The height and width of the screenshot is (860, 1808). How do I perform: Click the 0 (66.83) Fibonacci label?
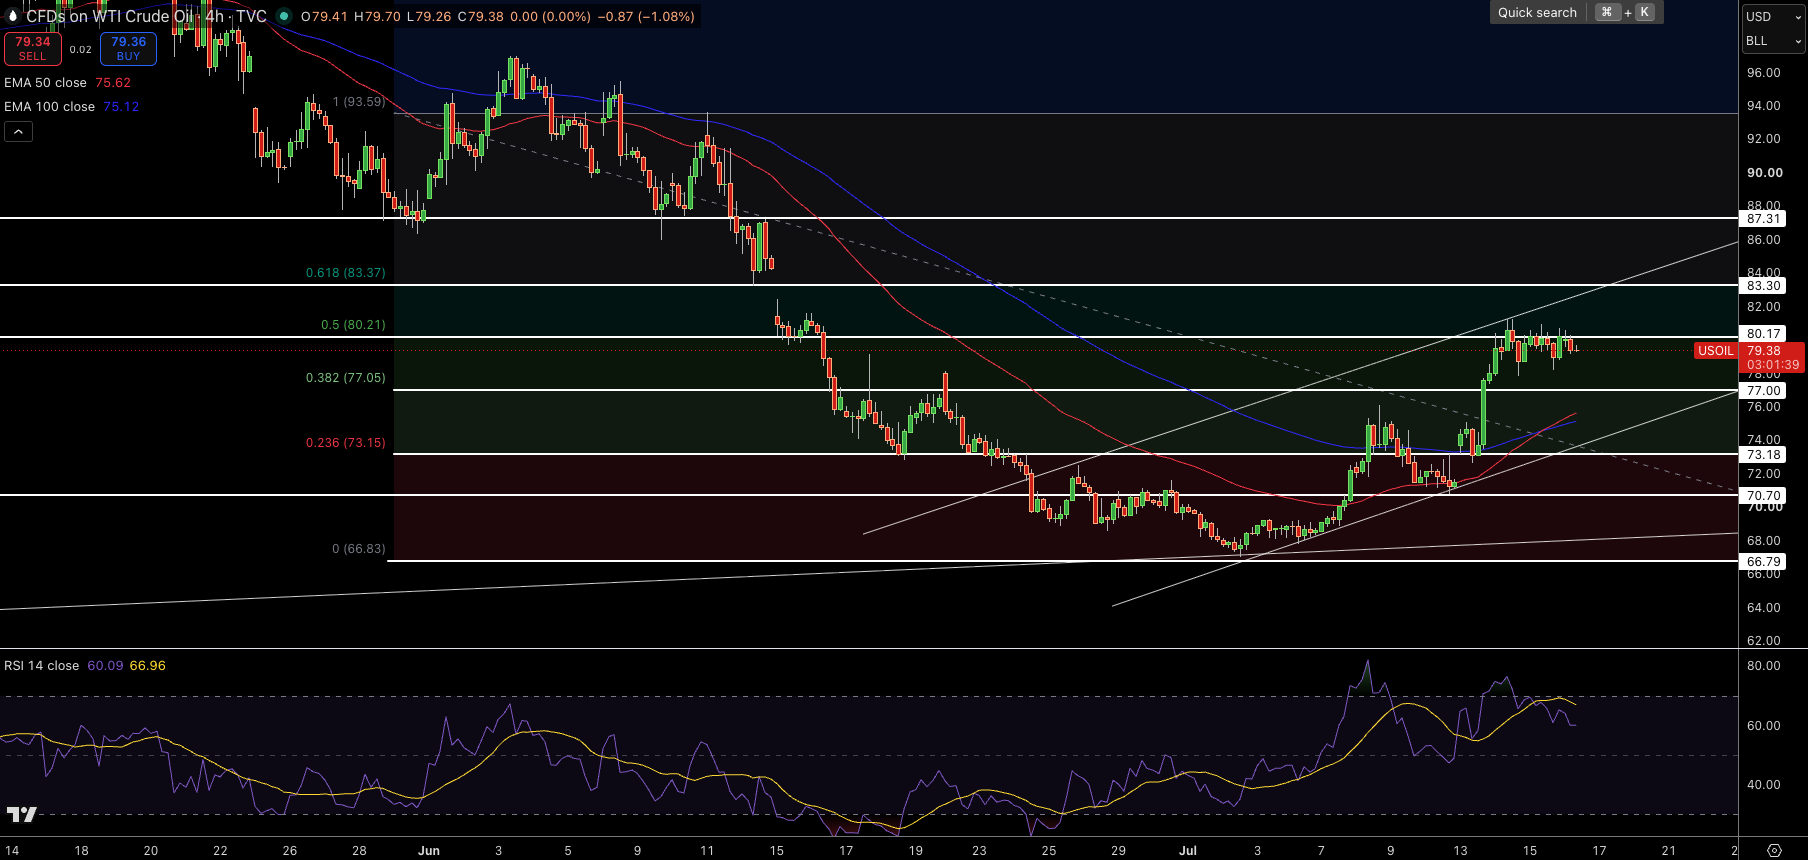pyautogui.click(x=359, y=549)
